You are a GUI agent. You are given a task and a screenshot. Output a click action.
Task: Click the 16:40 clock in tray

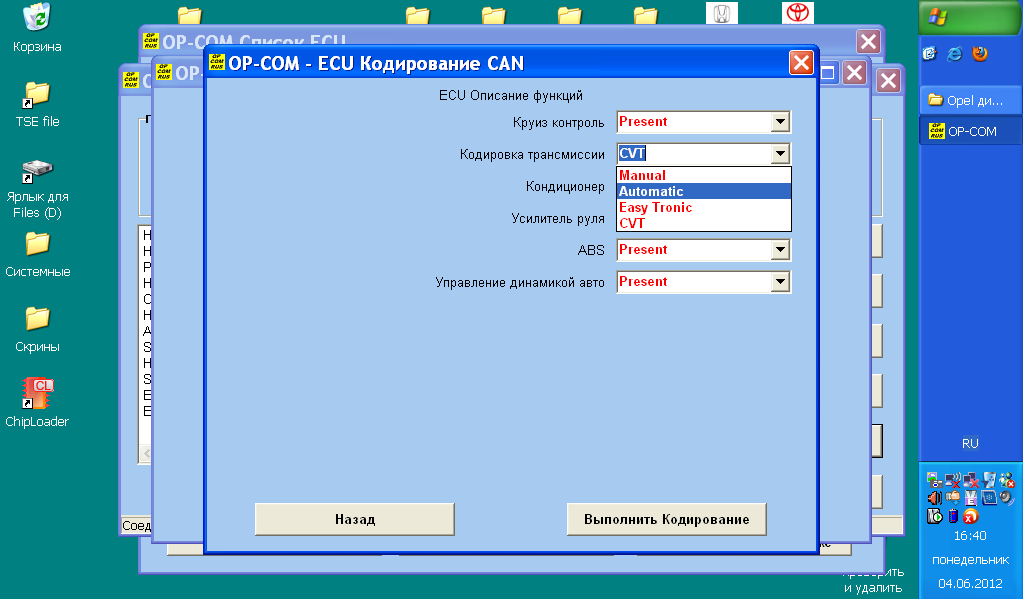click(970, 536)
